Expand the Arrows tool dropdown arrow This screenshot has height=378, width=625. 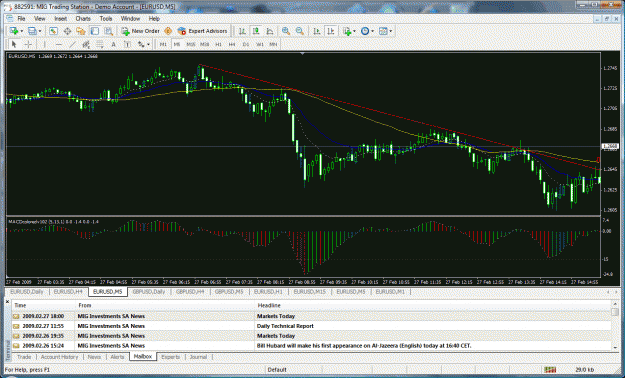tap(148, 44)
